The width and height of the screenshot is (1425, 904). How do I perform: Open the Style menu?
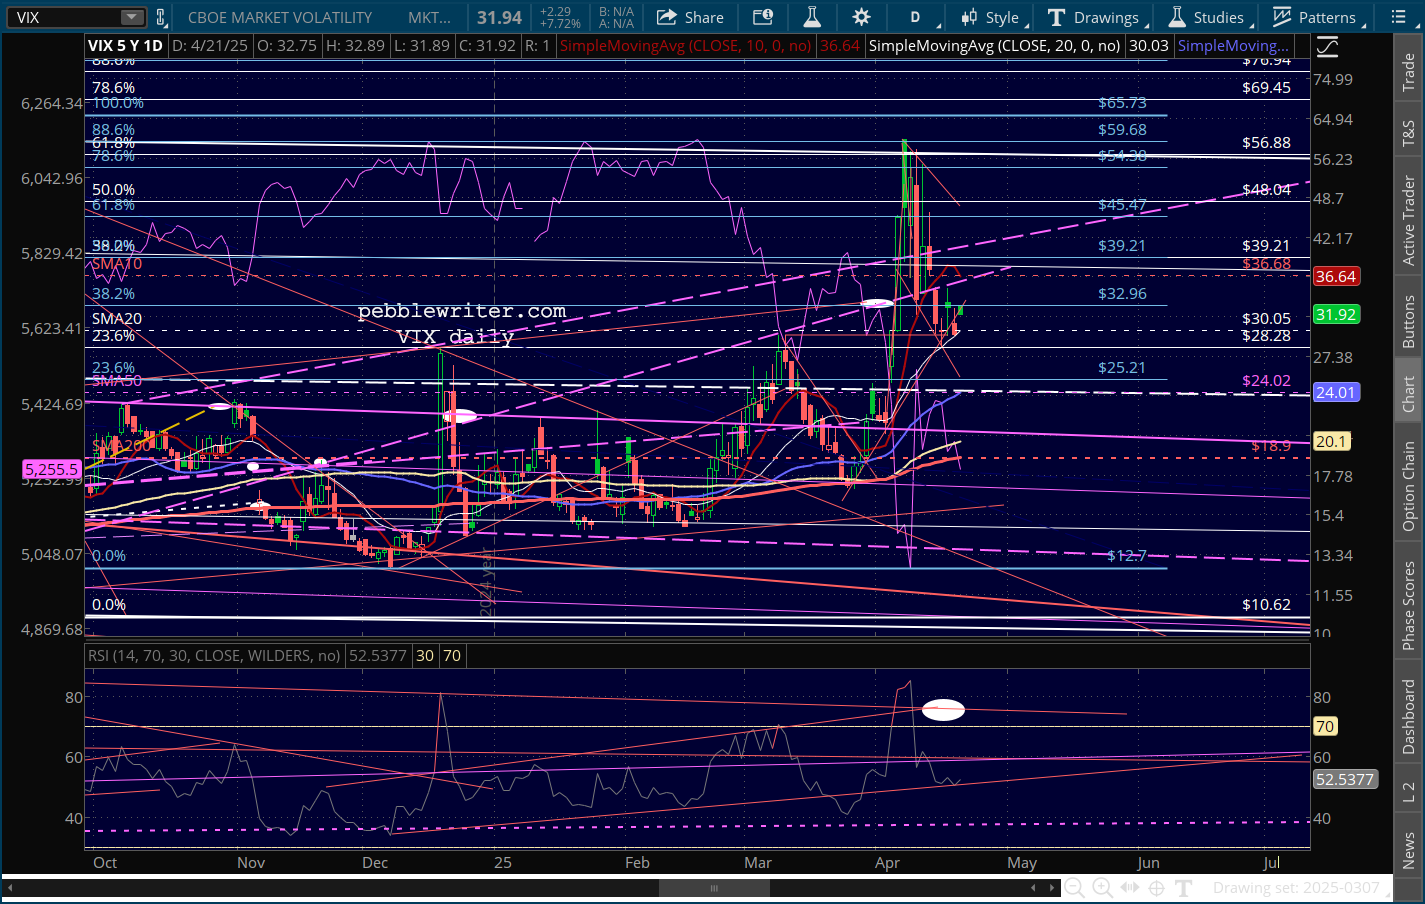[990, 17]
